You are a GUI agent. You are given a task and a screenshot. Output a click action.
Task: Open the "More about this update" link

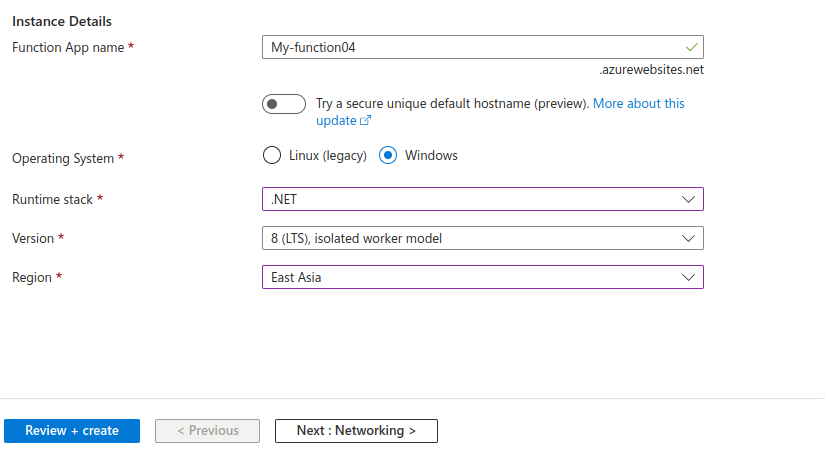[639, 104]
